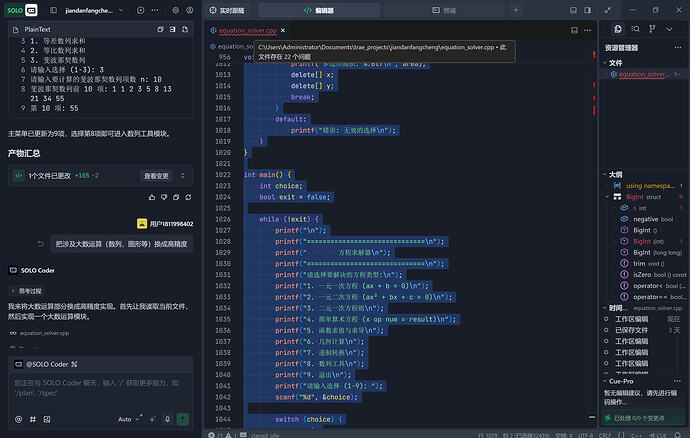690x438 pixels.
Task: Select 'operator<' outline entry
Action: click(653, 286)
